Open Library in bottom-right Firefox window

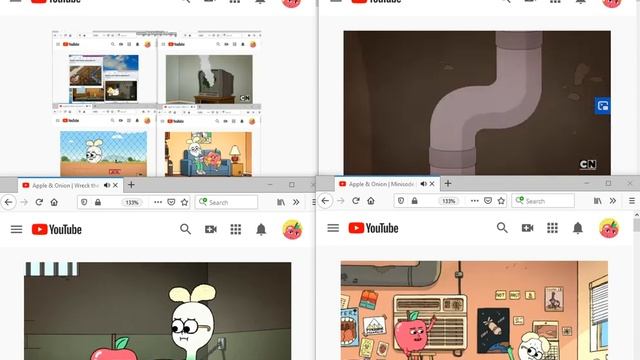598,200
